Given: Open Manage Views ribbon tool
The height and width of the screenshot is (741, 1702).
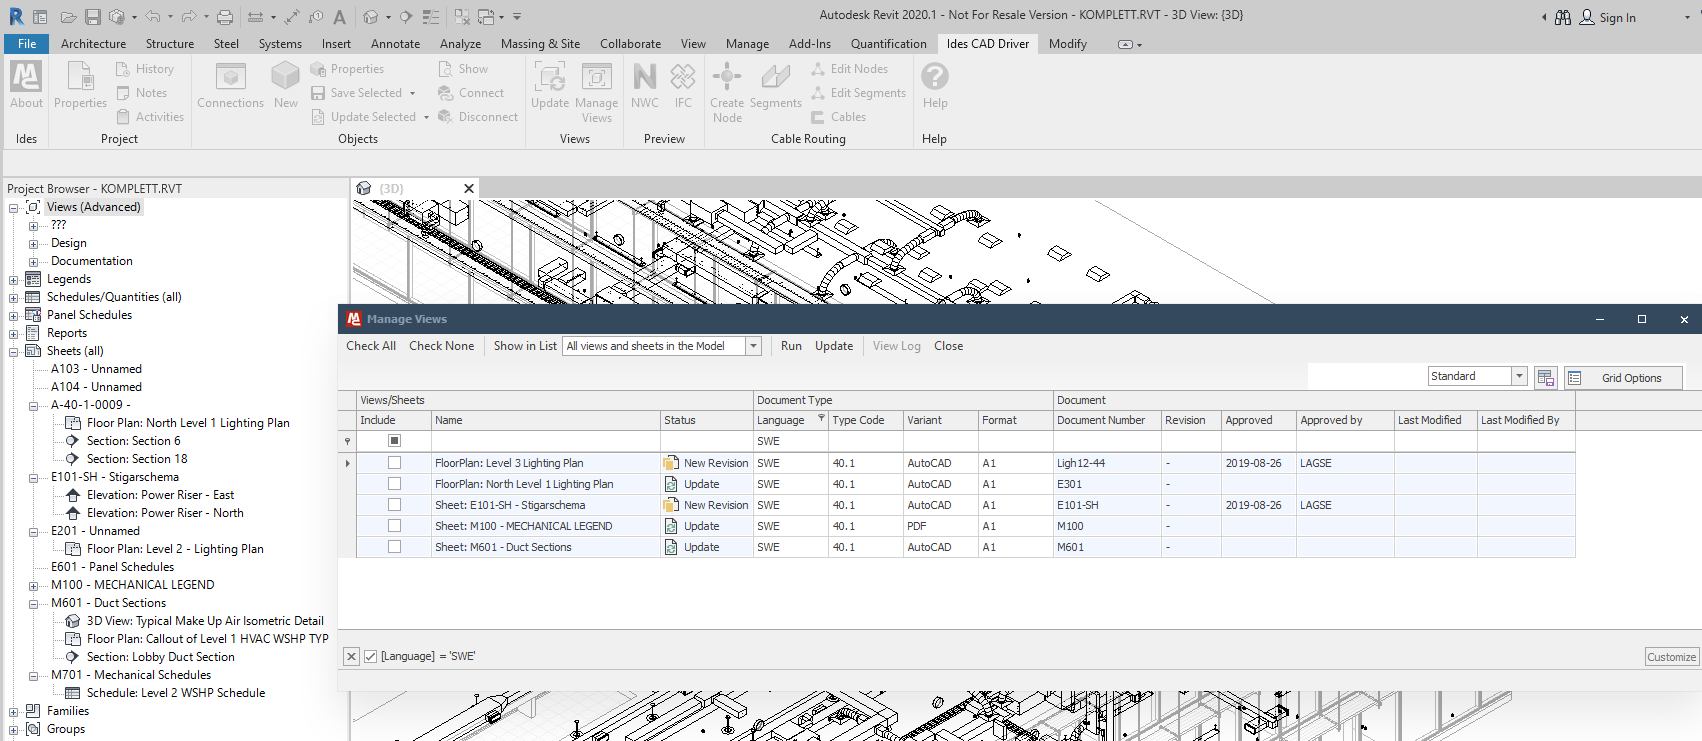Looking at the screenshot, I should 597,90.
